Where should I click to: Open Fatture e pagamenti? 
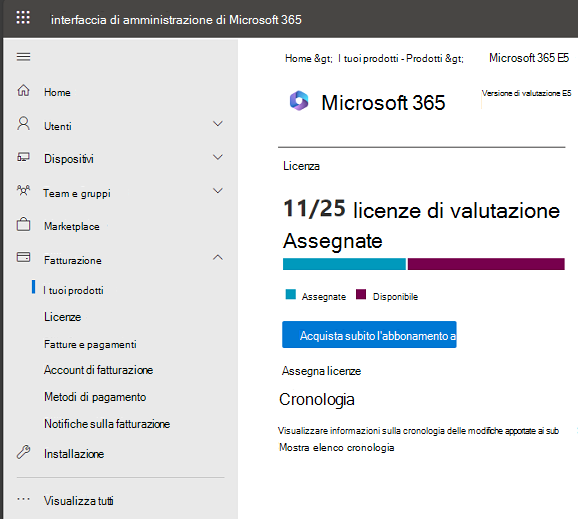click(90, 344)
